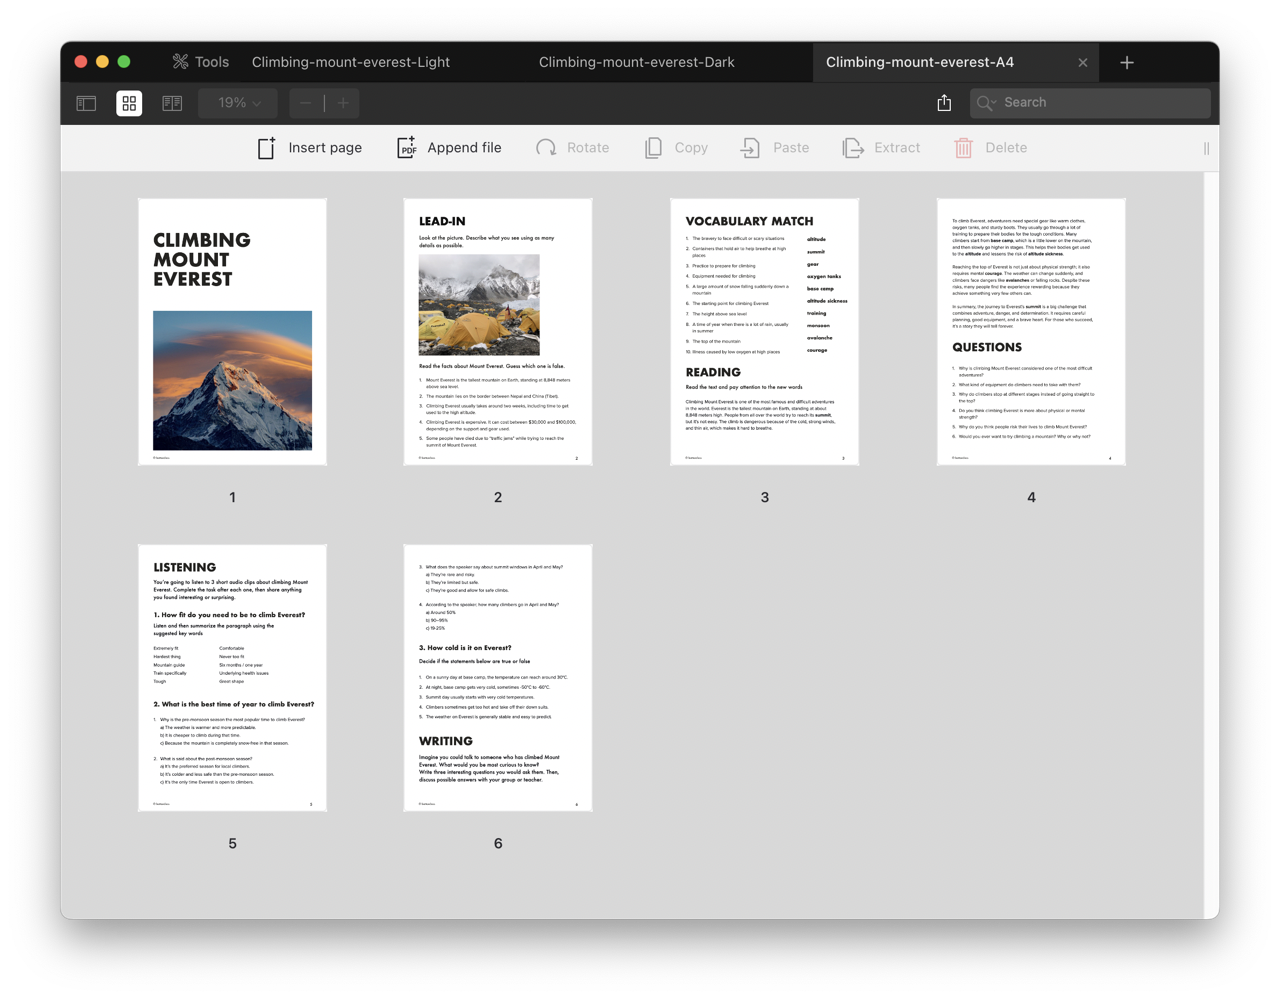Screen dimensions: 1280x999
Task: Select the page 1 cover thumbnail
Action: [x=232, y=331]
